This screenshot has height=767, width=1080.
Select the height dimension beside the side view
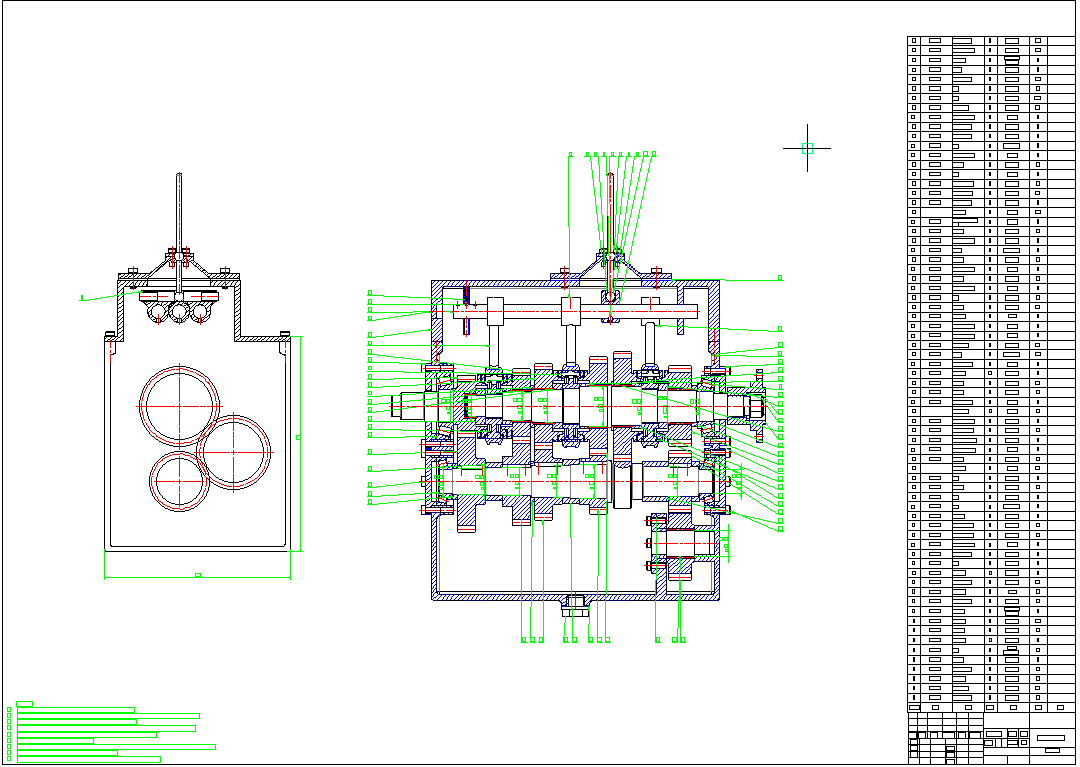tap(299, 437)
